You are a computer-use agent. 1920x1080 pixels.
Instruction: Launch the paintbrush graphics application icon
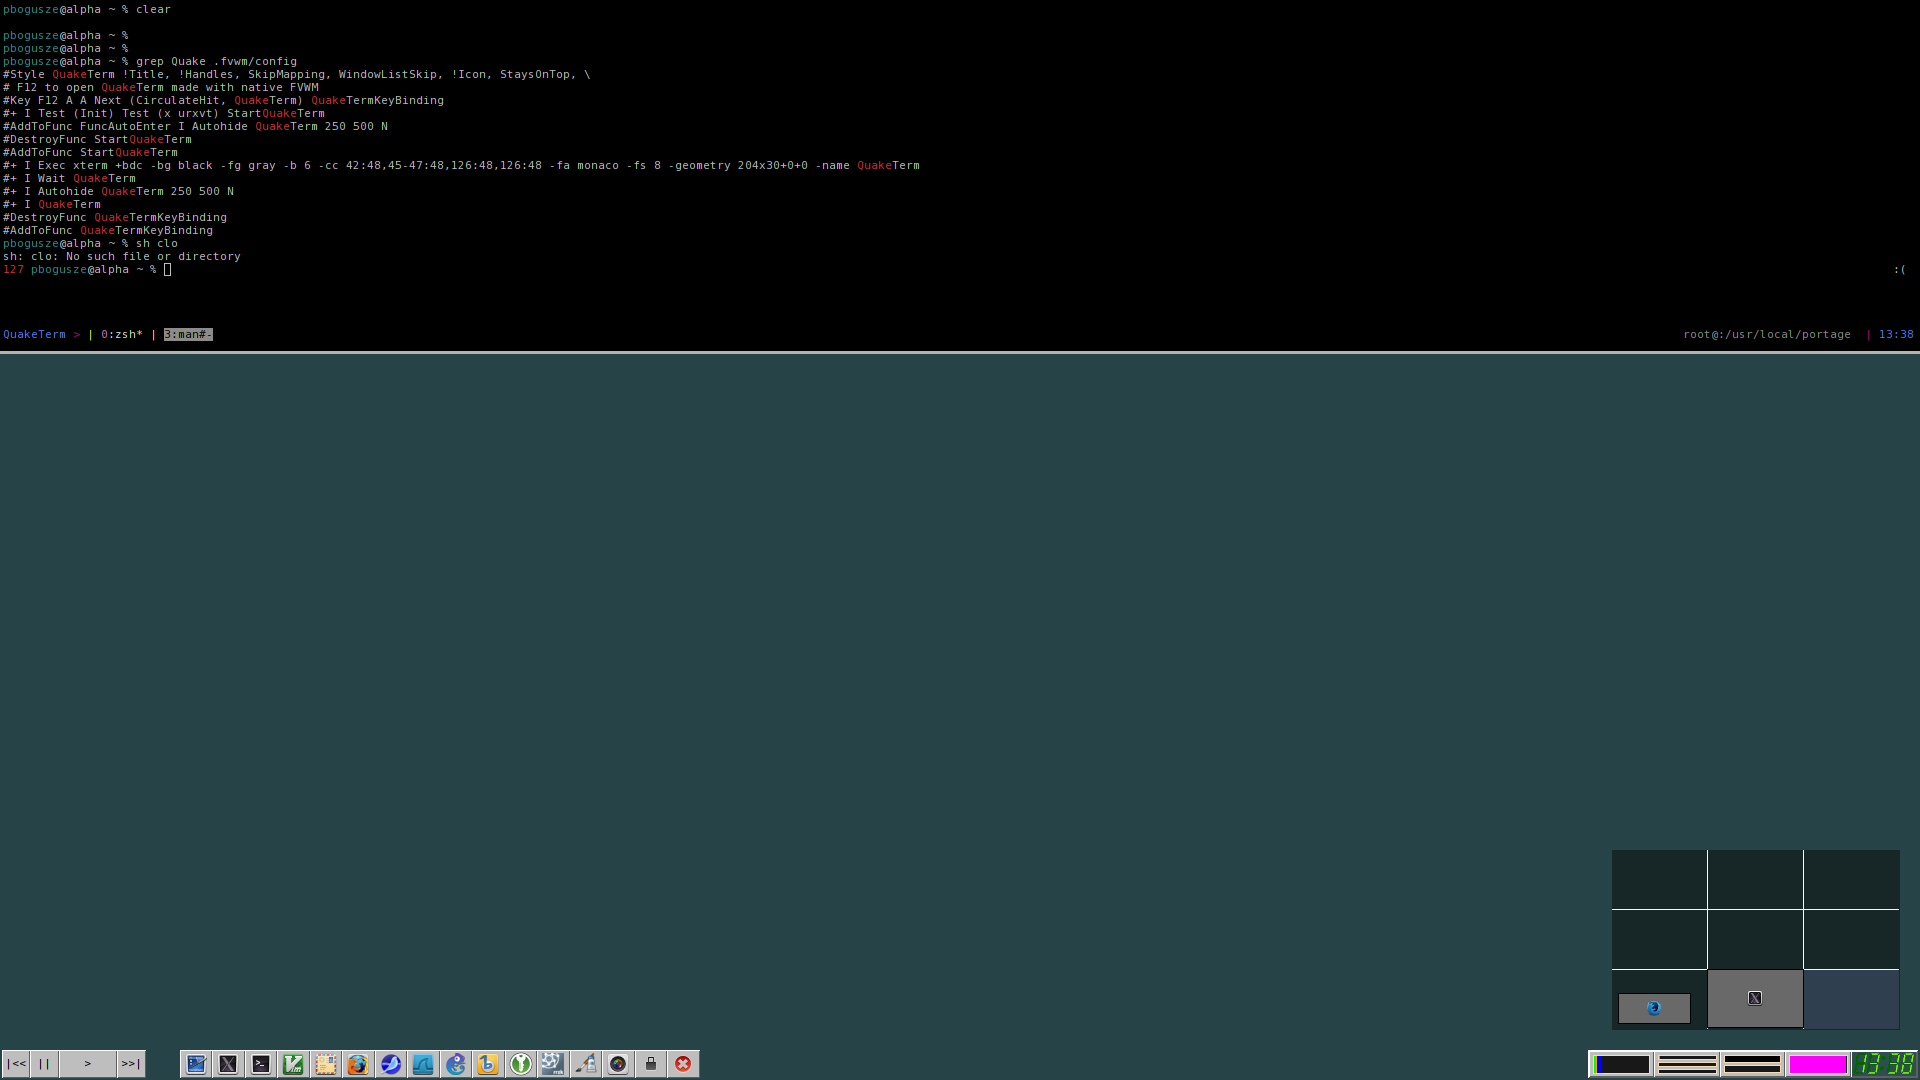pos(586,1064)
